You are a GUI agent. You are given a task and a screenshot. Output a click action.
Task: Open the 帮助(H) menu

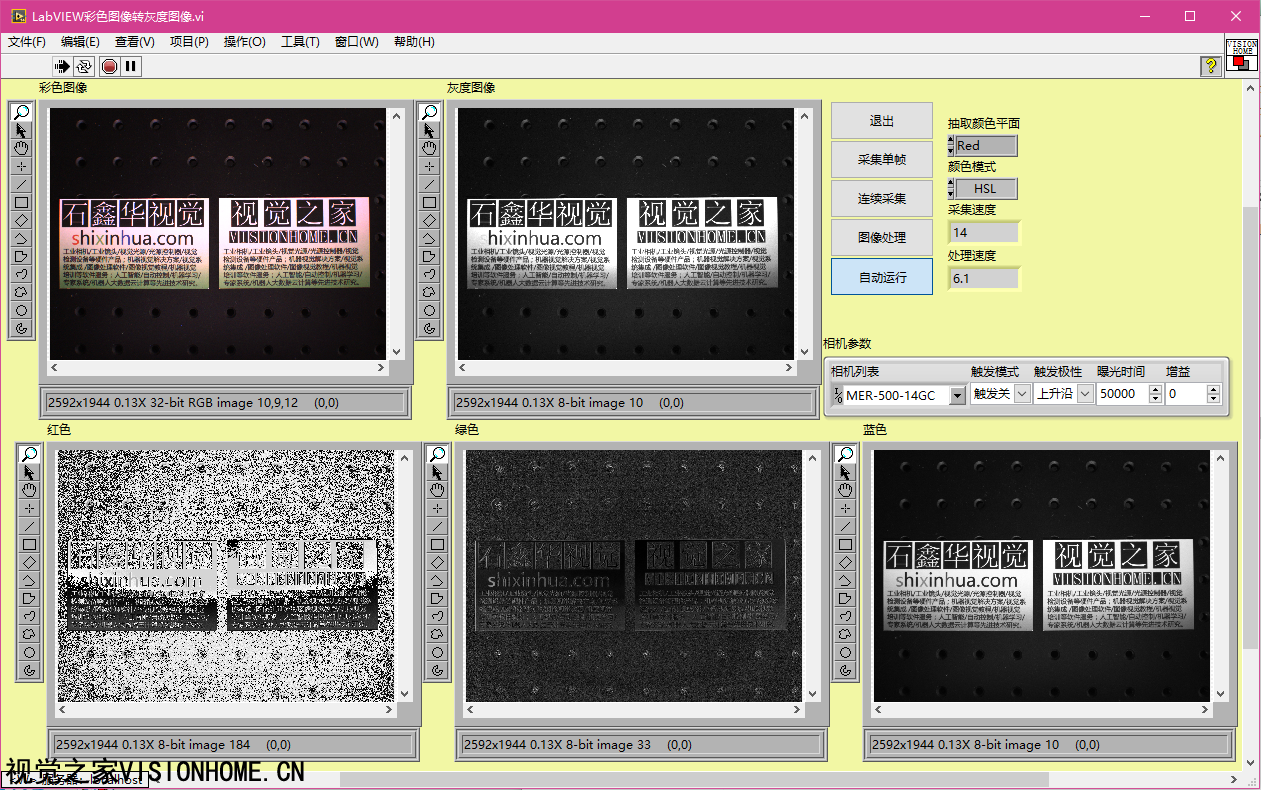point(414,42)
